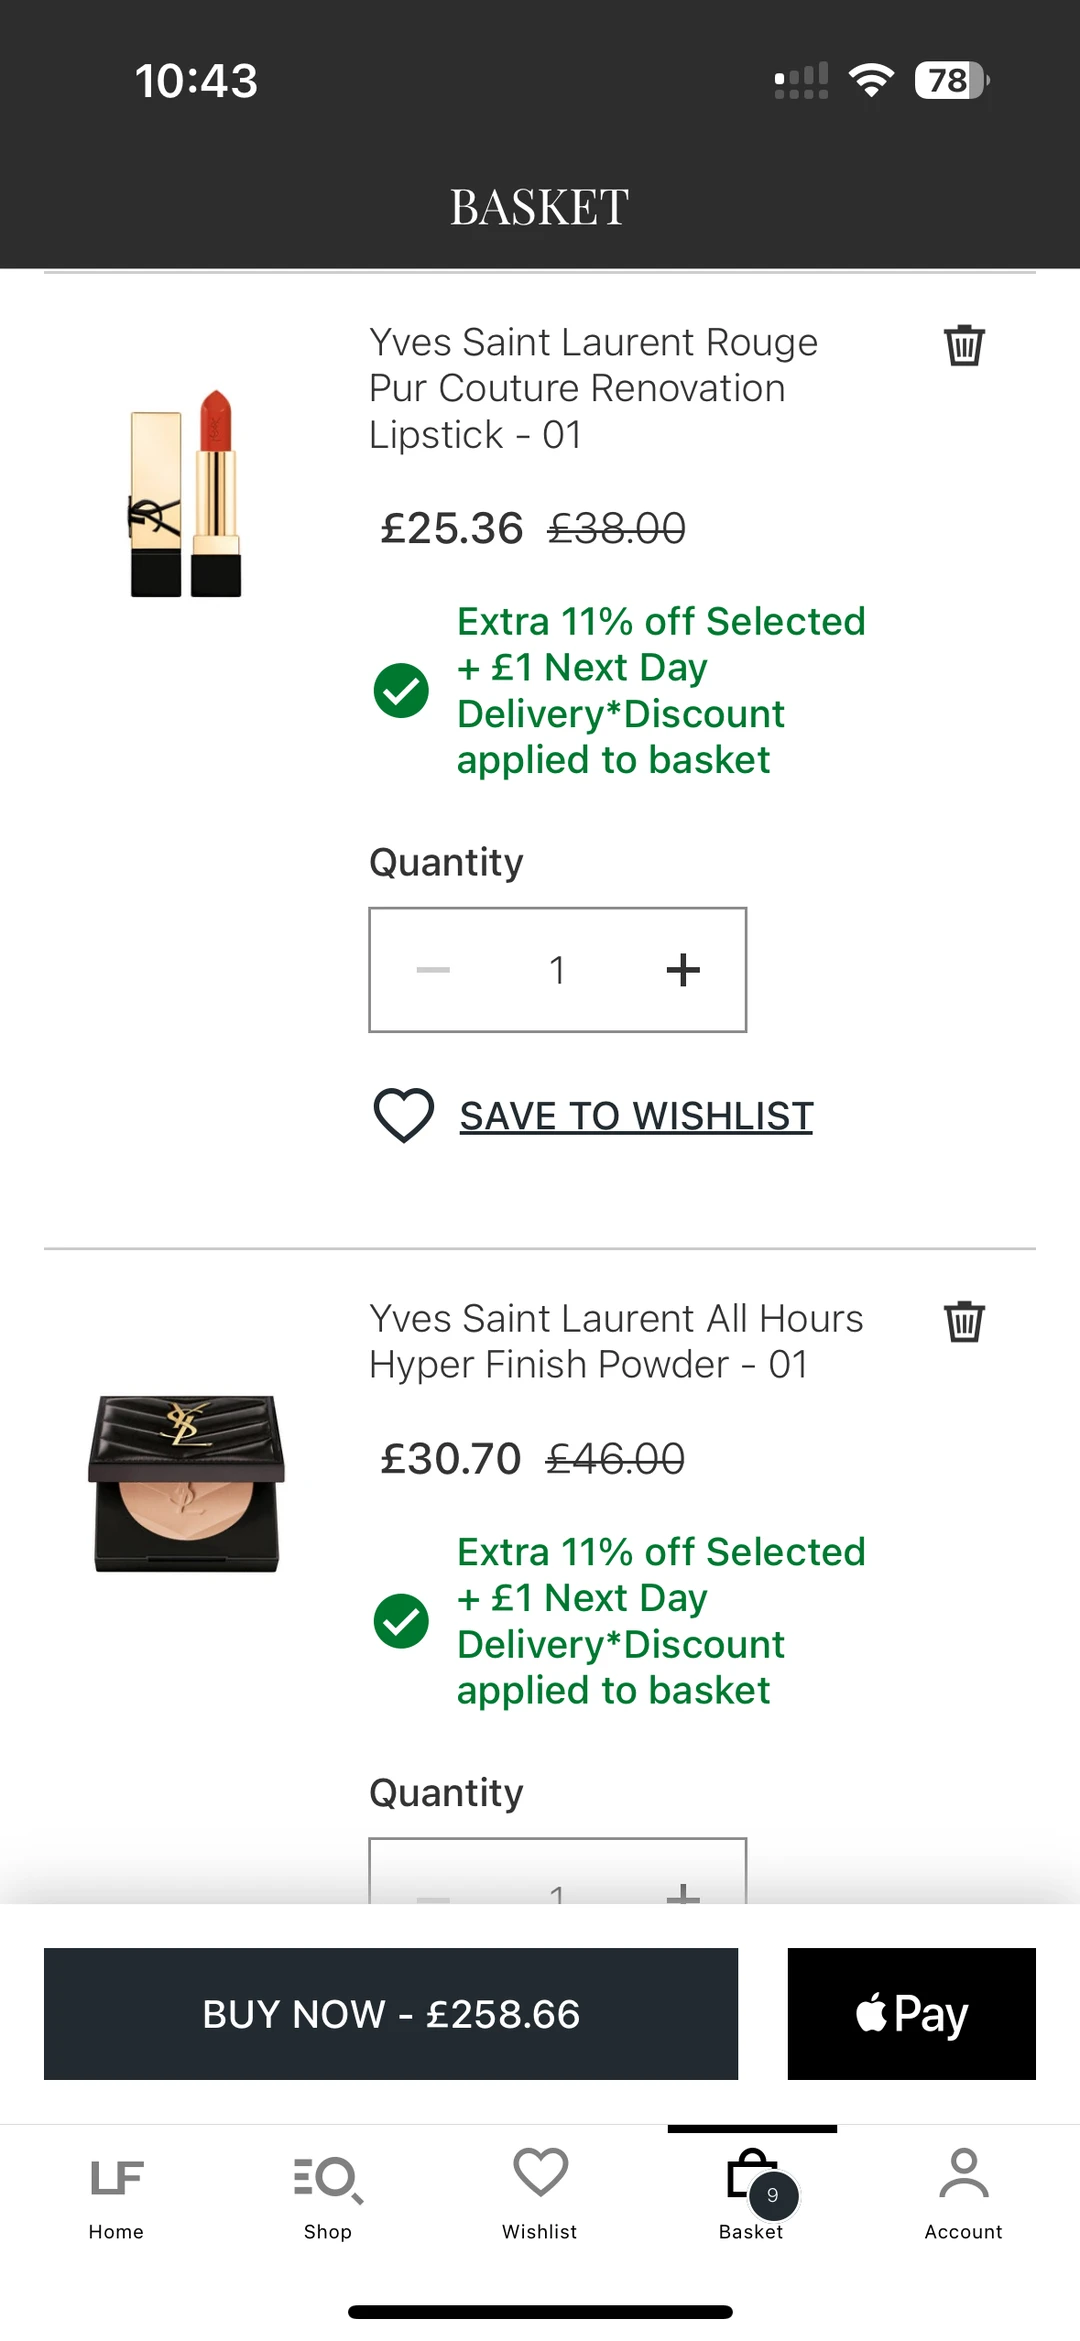
Task: Tap the green discount checkmark on lipstick
Action: (x=401, y=690)
